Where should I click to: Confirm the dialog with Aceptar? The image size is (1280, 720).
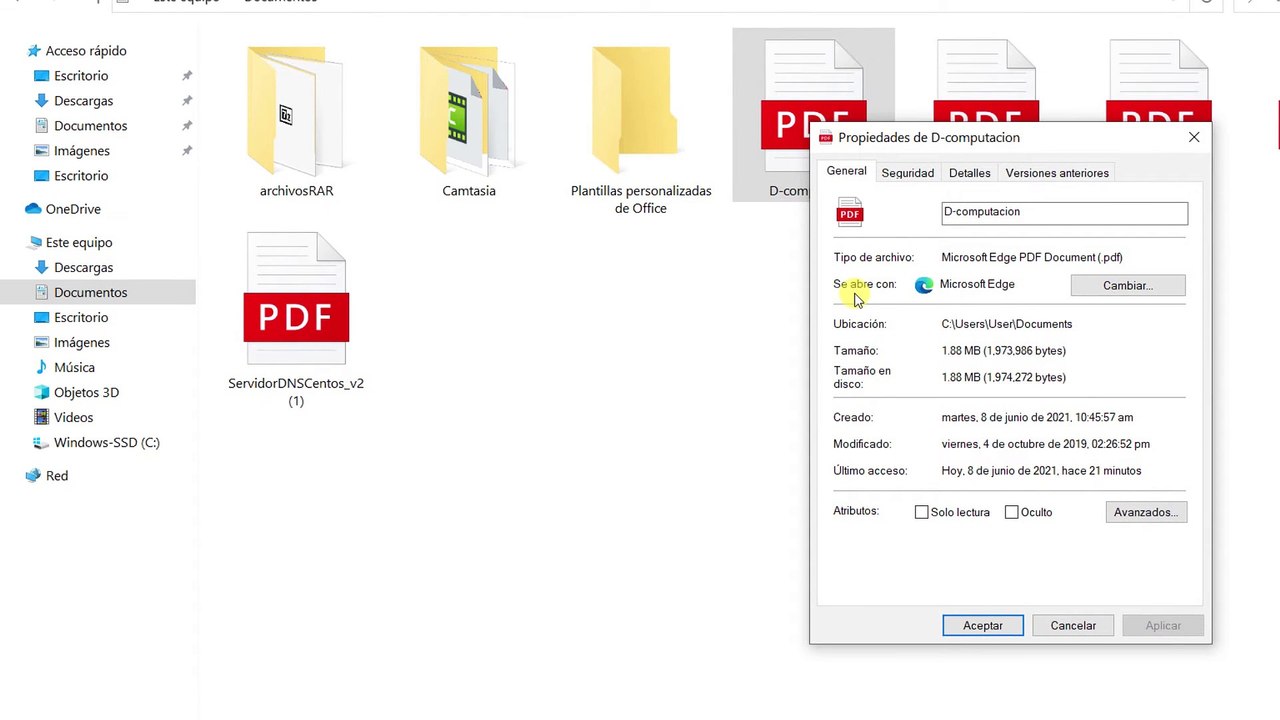point(983,626)
